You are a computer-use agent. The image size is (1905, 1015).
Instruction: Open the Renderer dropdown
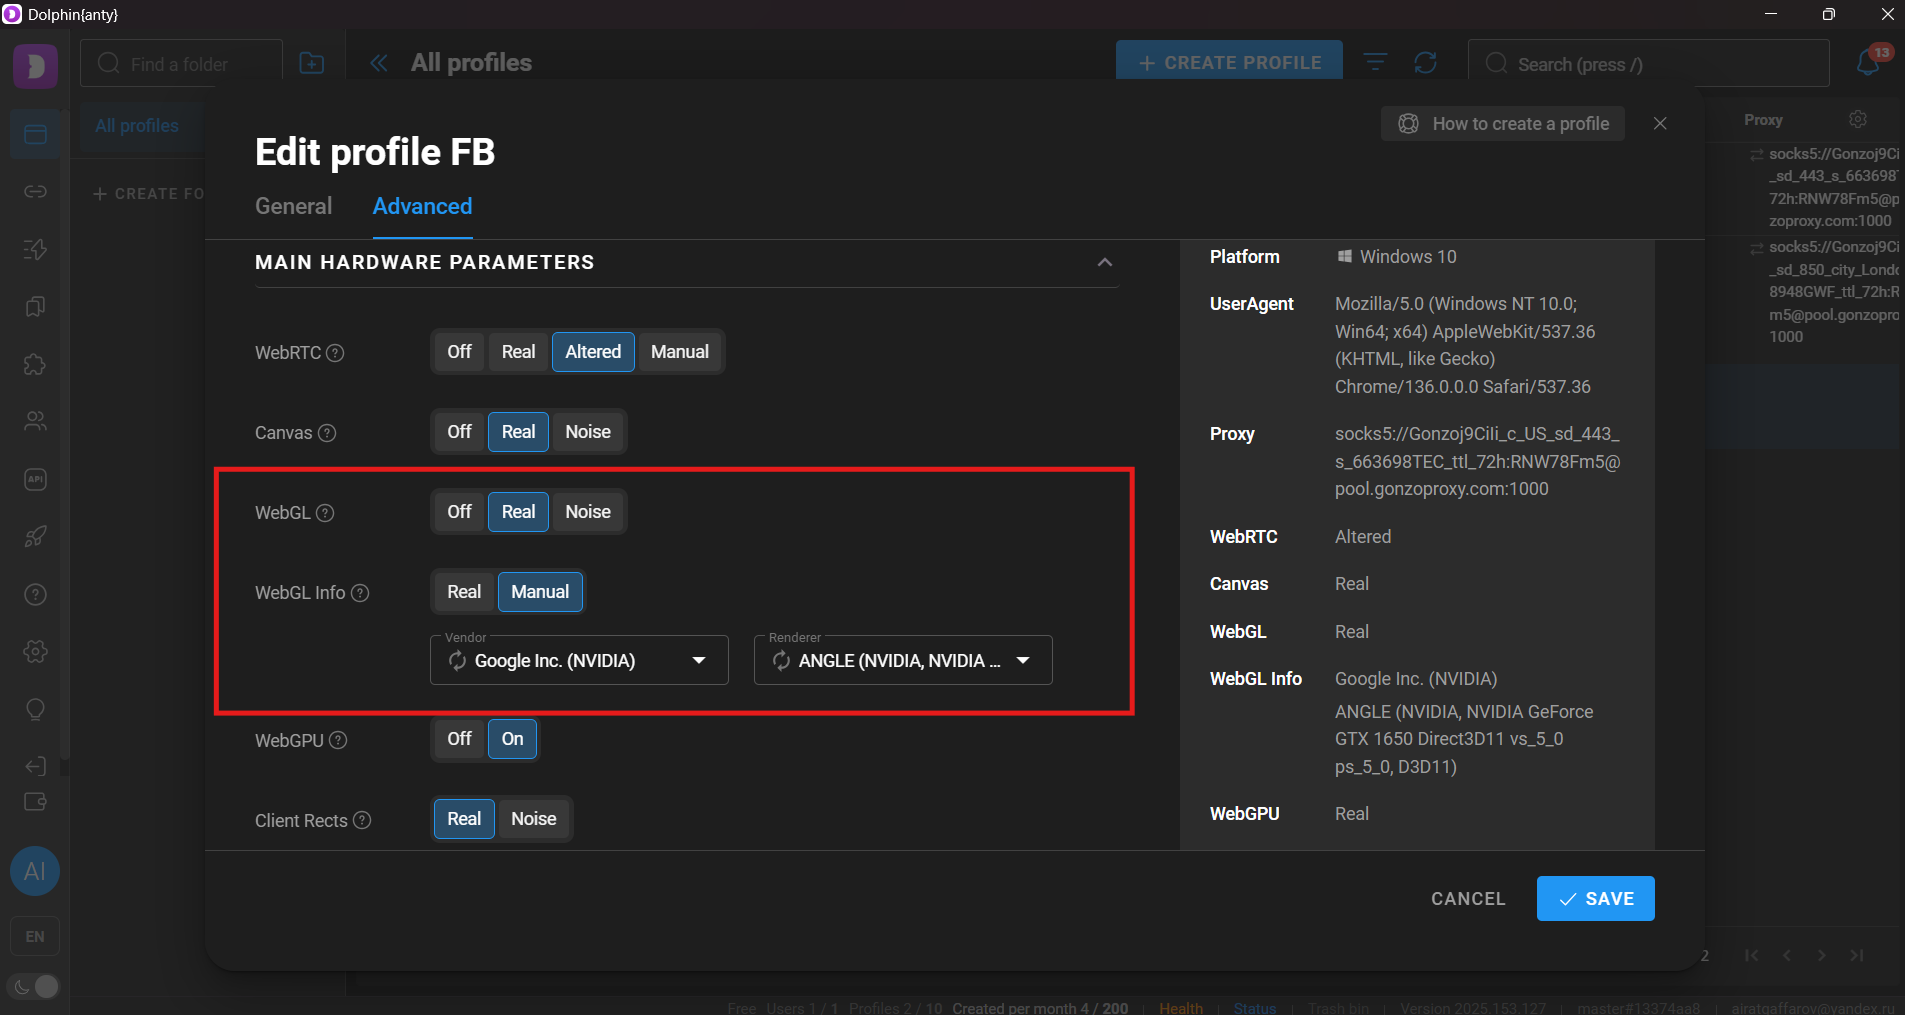pos(1023,661)
